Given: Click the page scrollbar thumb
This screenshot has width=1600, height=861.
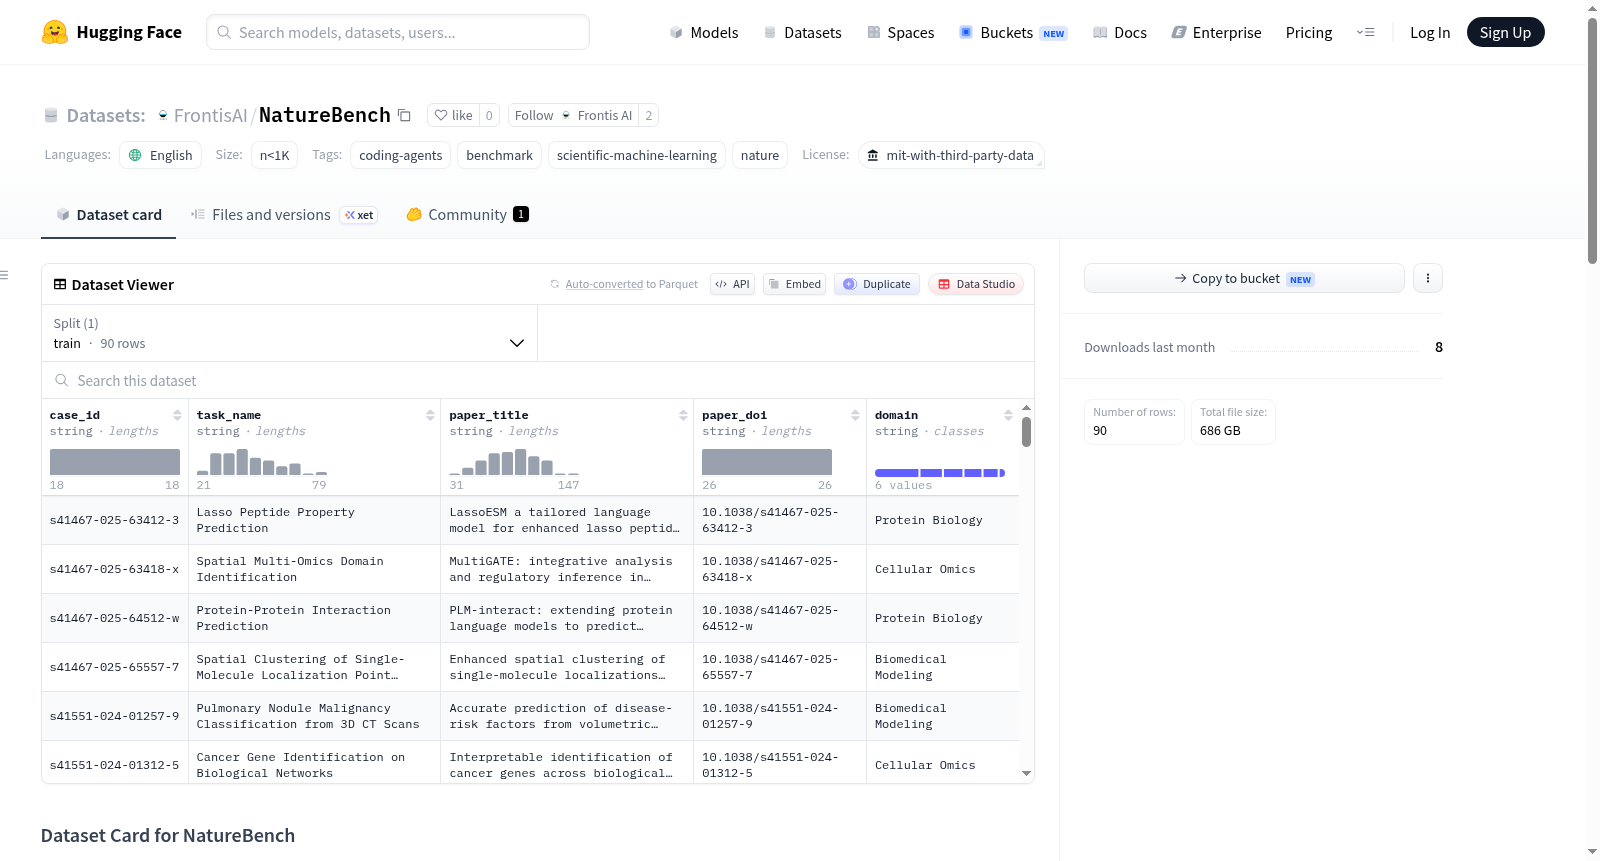Looking at the screenshot, I should pos(1592,140).
